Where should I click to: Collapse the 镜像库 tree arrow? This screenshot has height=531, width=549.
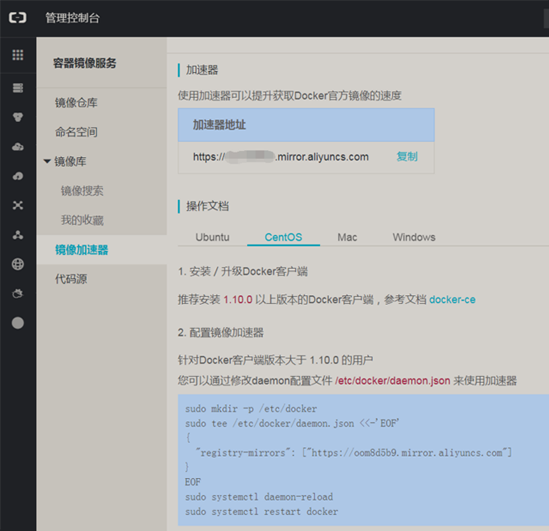point(47,161)
